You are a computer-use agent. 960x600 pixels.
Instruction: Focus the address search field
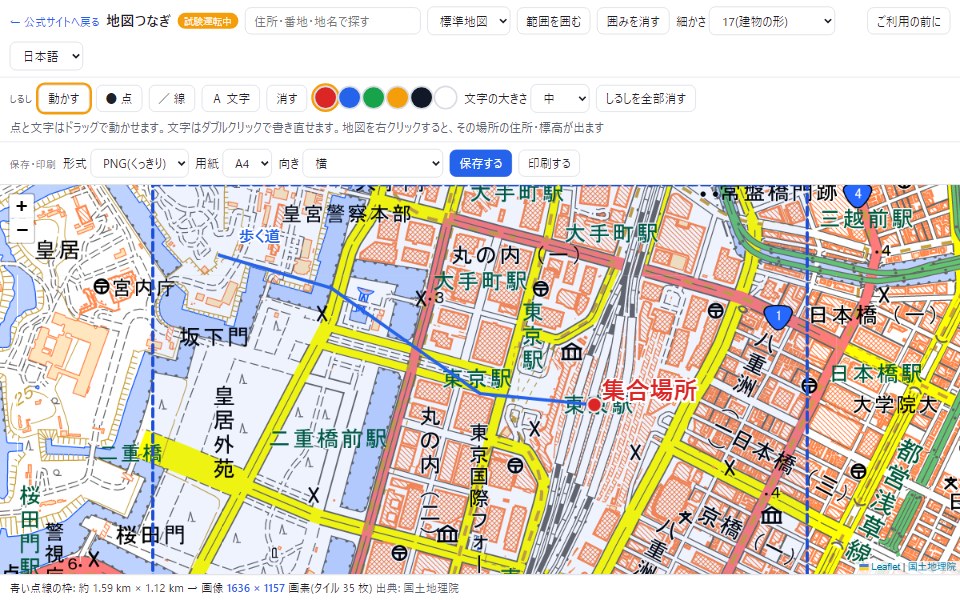click(333, 21)
